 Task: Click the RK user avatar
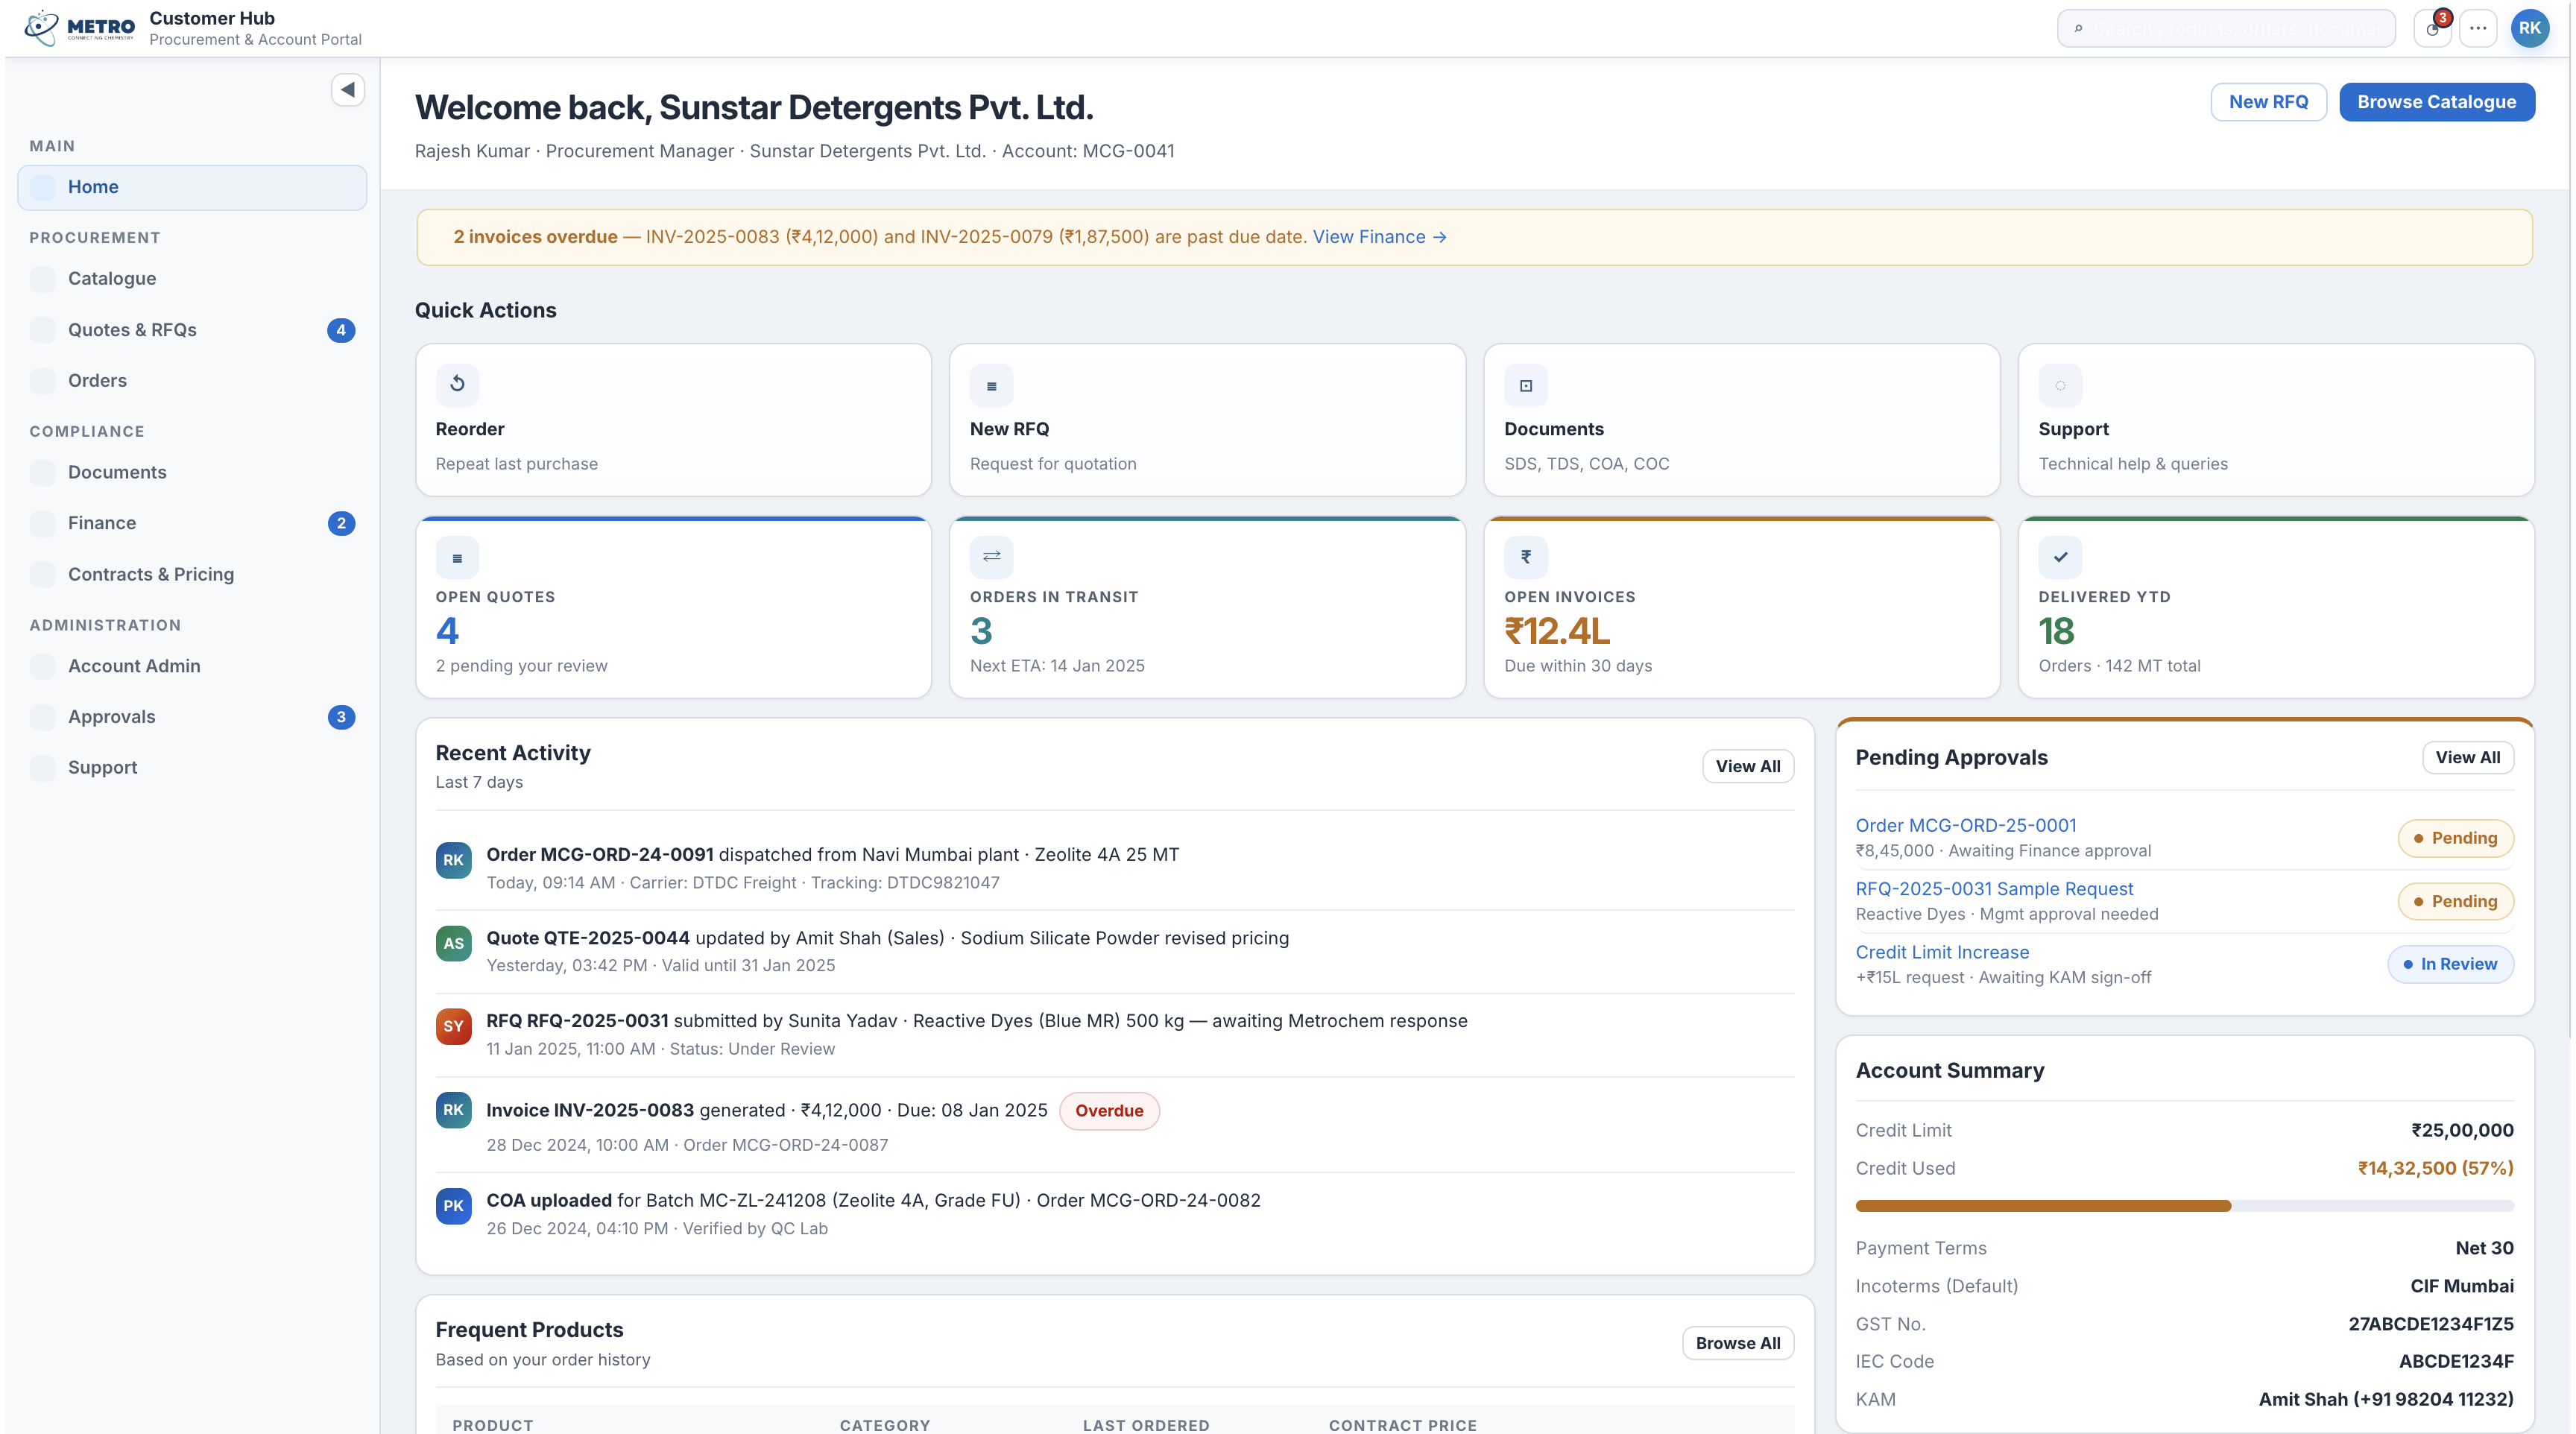click(x=2530, y=29)
